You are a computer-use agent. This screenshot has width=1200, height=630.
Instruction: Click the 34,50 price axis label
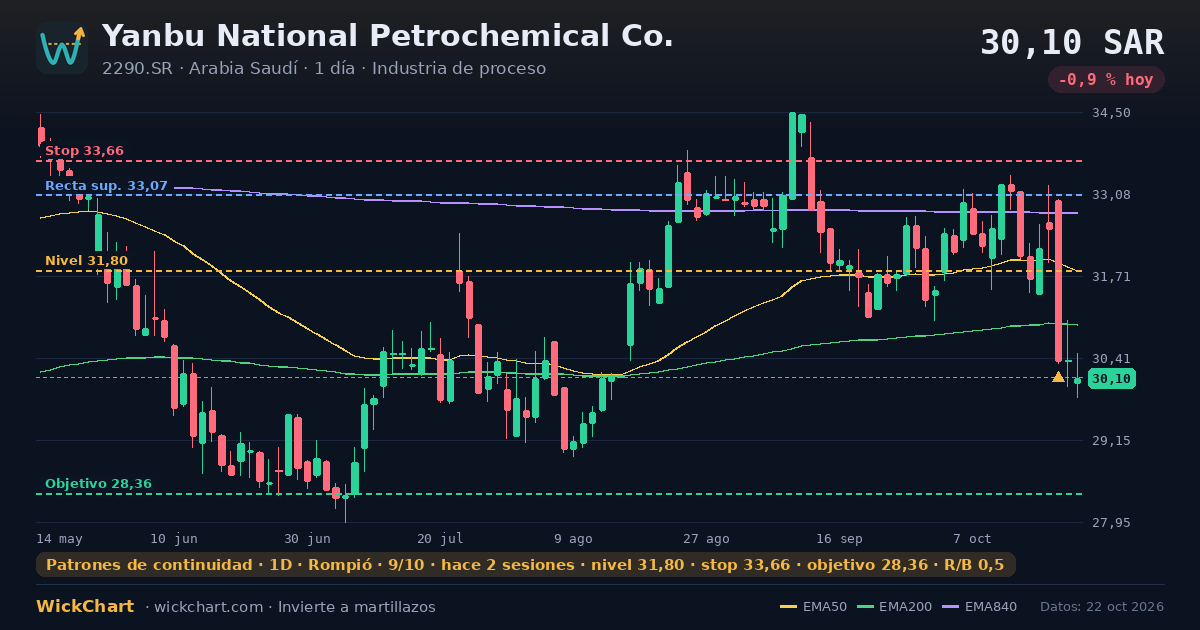click(x=1111, y=113)
